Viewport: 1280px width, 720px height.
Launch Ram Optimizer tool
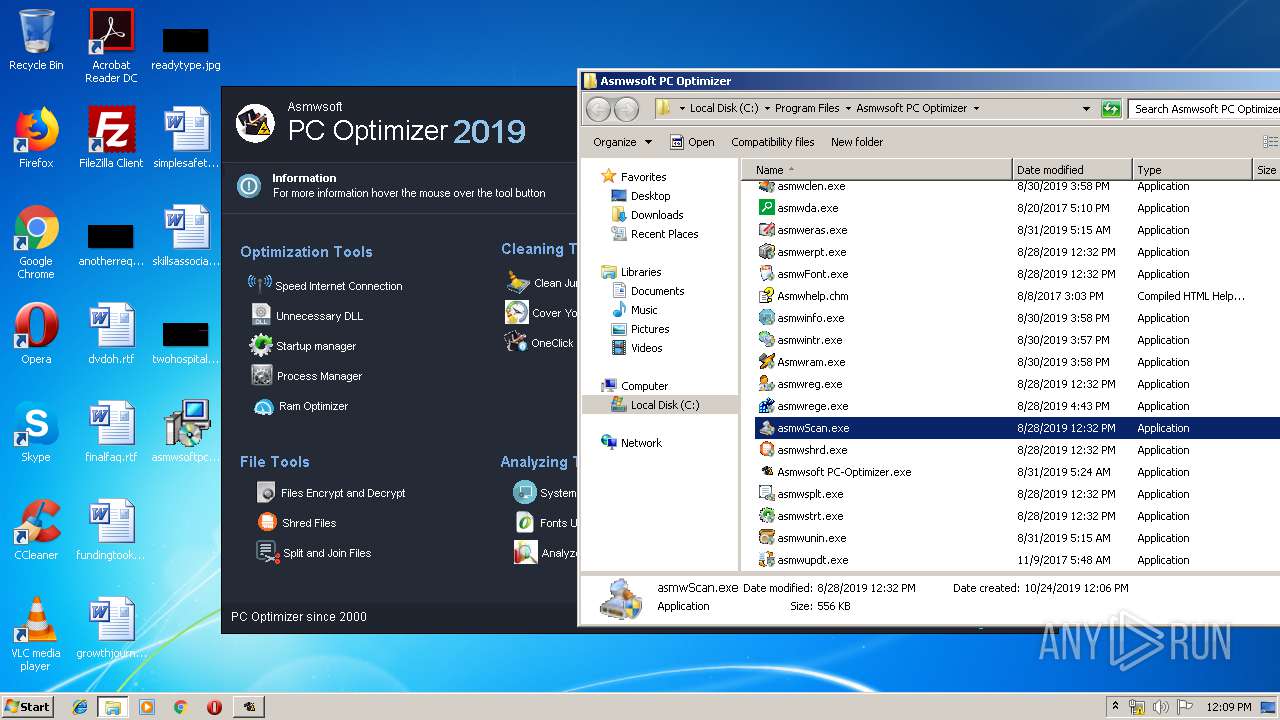pyautogui.click(x=300, y=406)
